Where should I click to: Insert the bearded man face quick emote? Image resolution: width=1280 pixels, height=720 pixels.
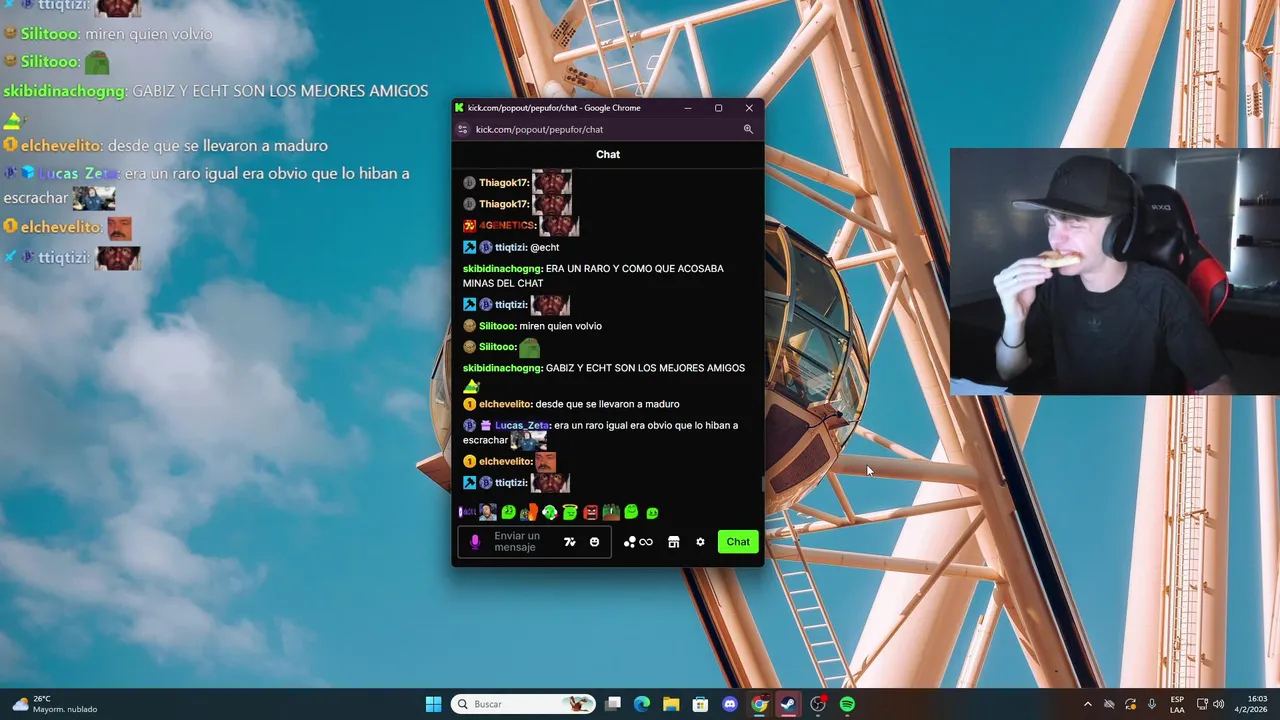point(487,512)
